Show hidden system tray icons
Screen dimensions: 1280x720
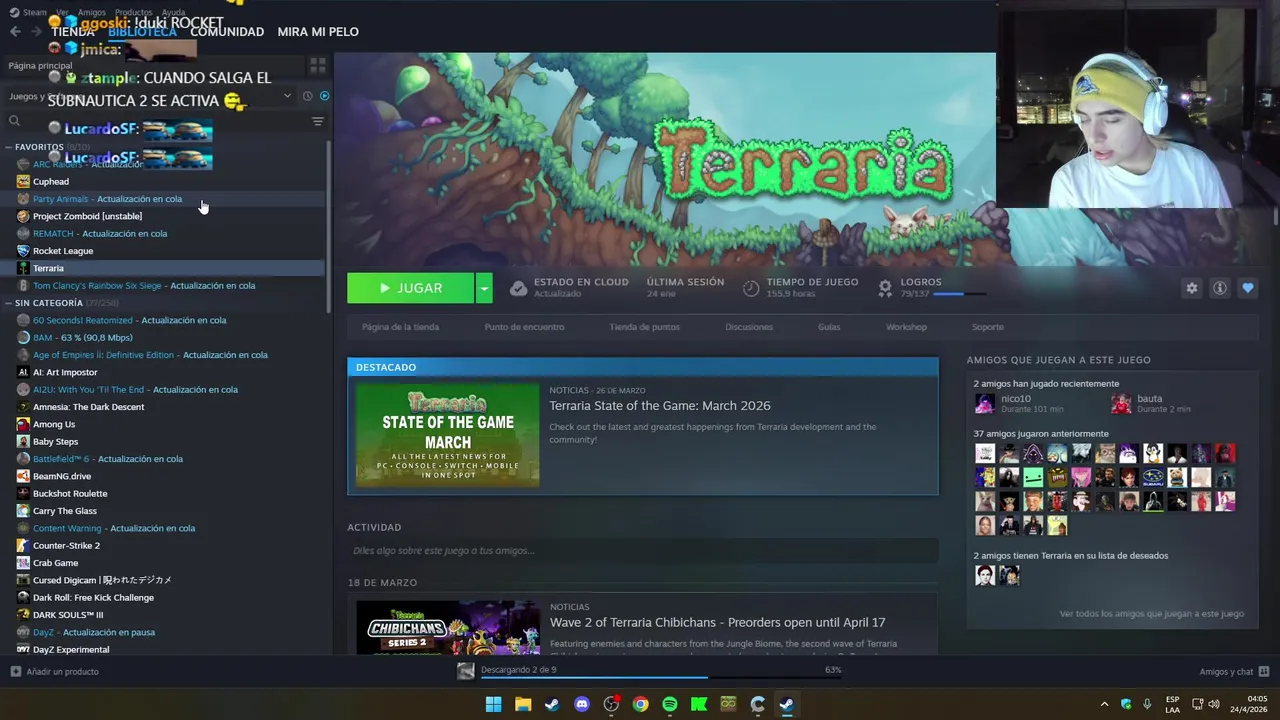(x=1104, y=704)
